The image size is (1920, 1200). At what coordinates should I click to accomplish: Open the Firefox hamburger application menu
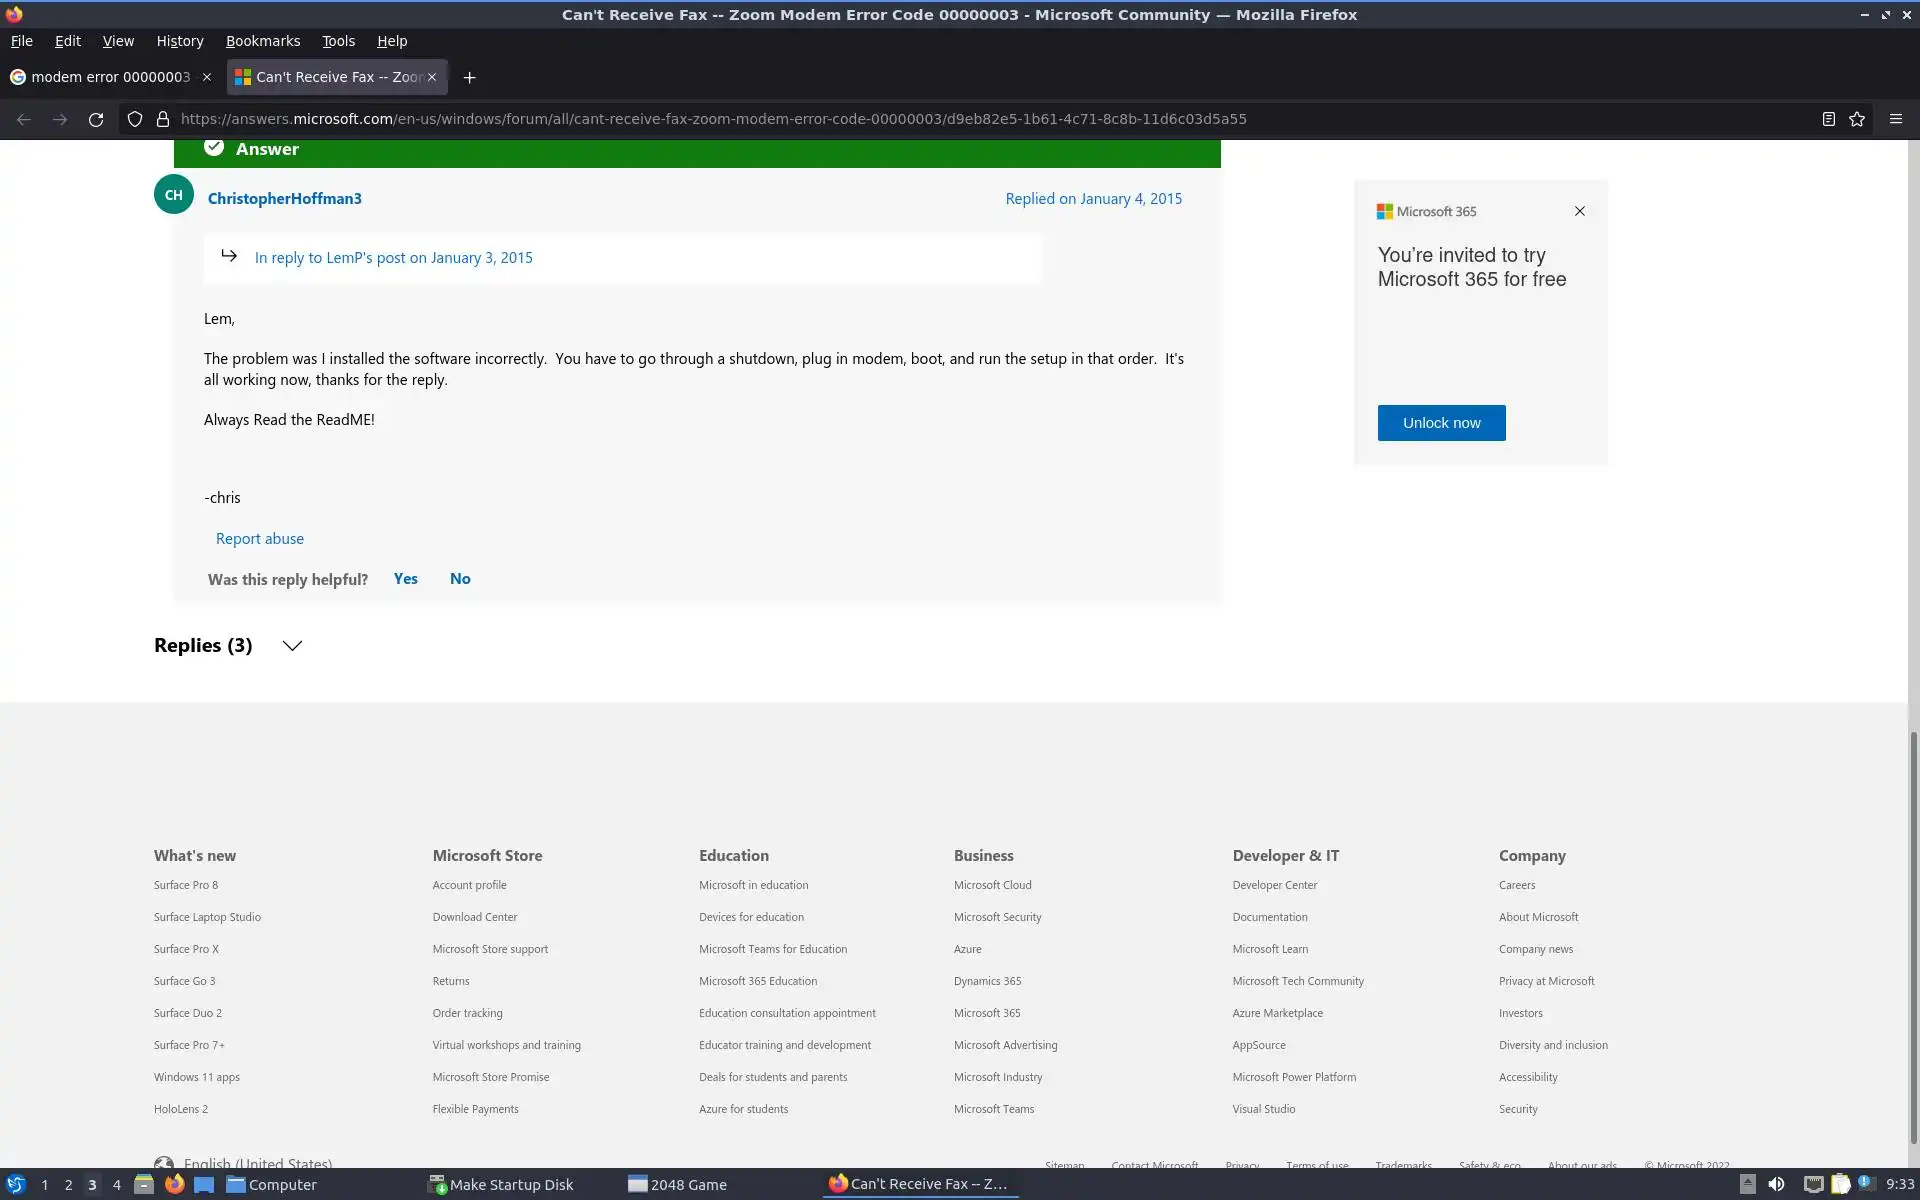tap(1895, 119)
